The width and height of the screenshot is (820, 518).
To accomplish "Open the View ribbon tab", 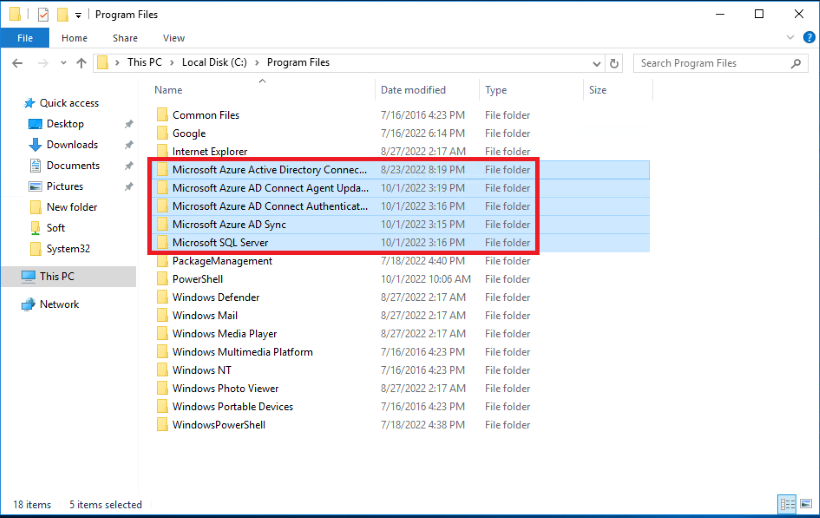I will [x=174, y=38].
